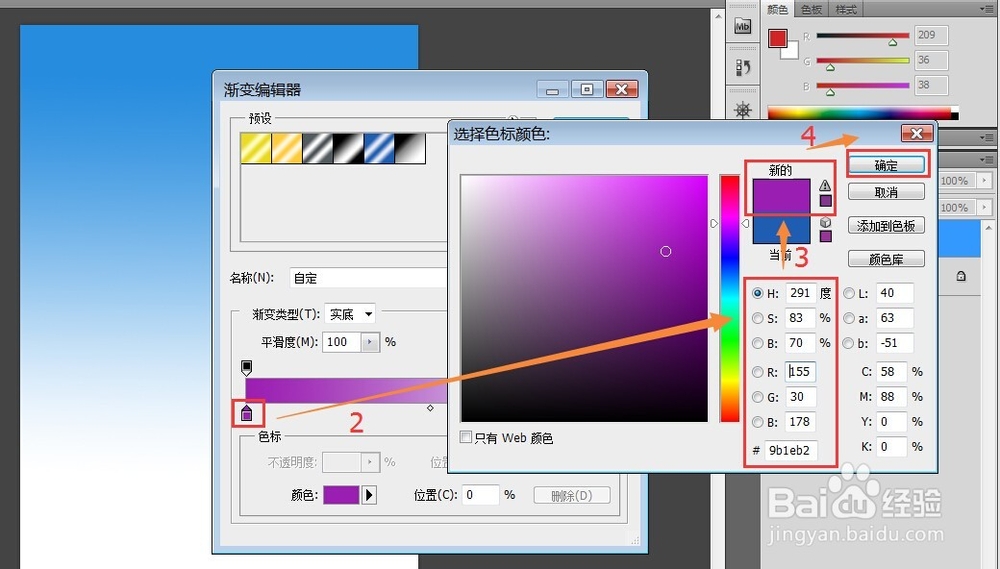Enable the 只有 Web 颜色 checkbox

pyautogui.click(x=466, y=437)
